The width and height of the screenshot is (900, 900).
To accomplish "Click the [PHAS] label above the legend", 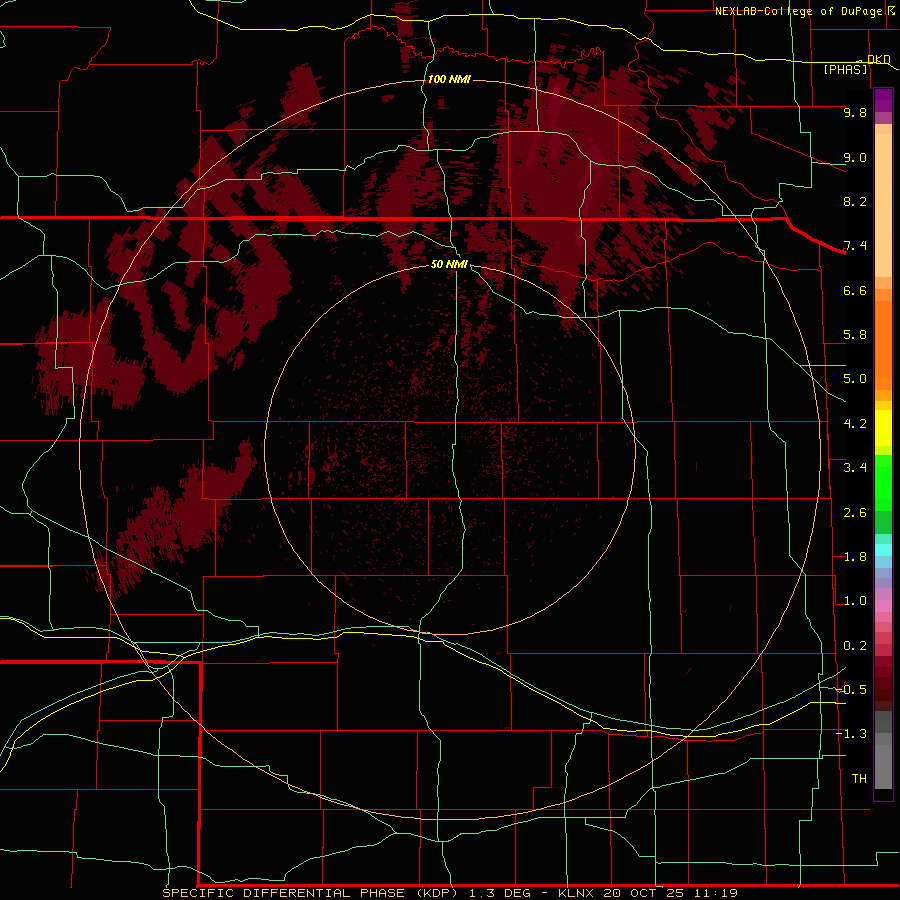I will [845, 69].
